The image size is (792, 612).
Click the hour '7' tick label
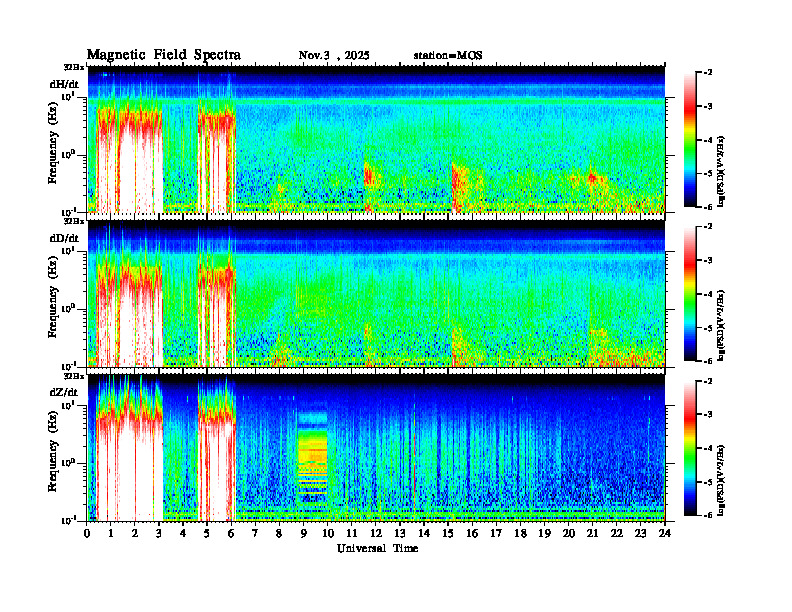[x=256, y=533]
